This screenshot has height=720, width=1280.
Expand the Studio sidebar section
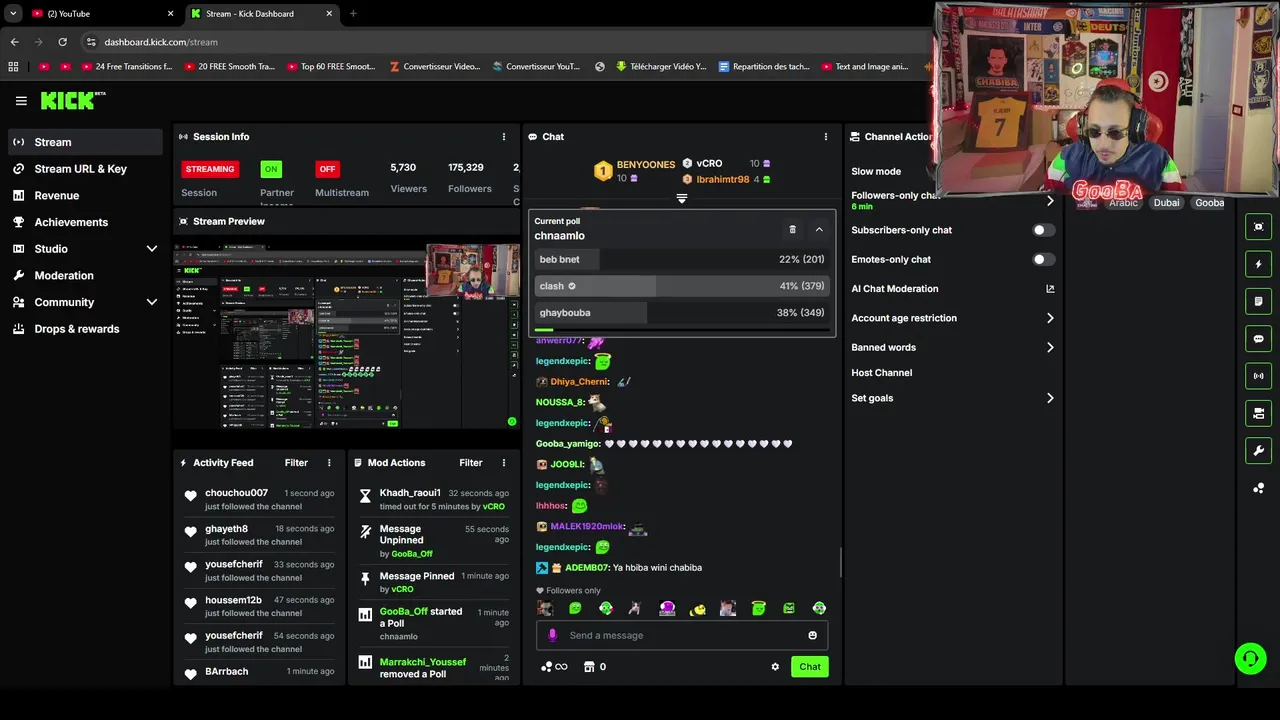152,249
